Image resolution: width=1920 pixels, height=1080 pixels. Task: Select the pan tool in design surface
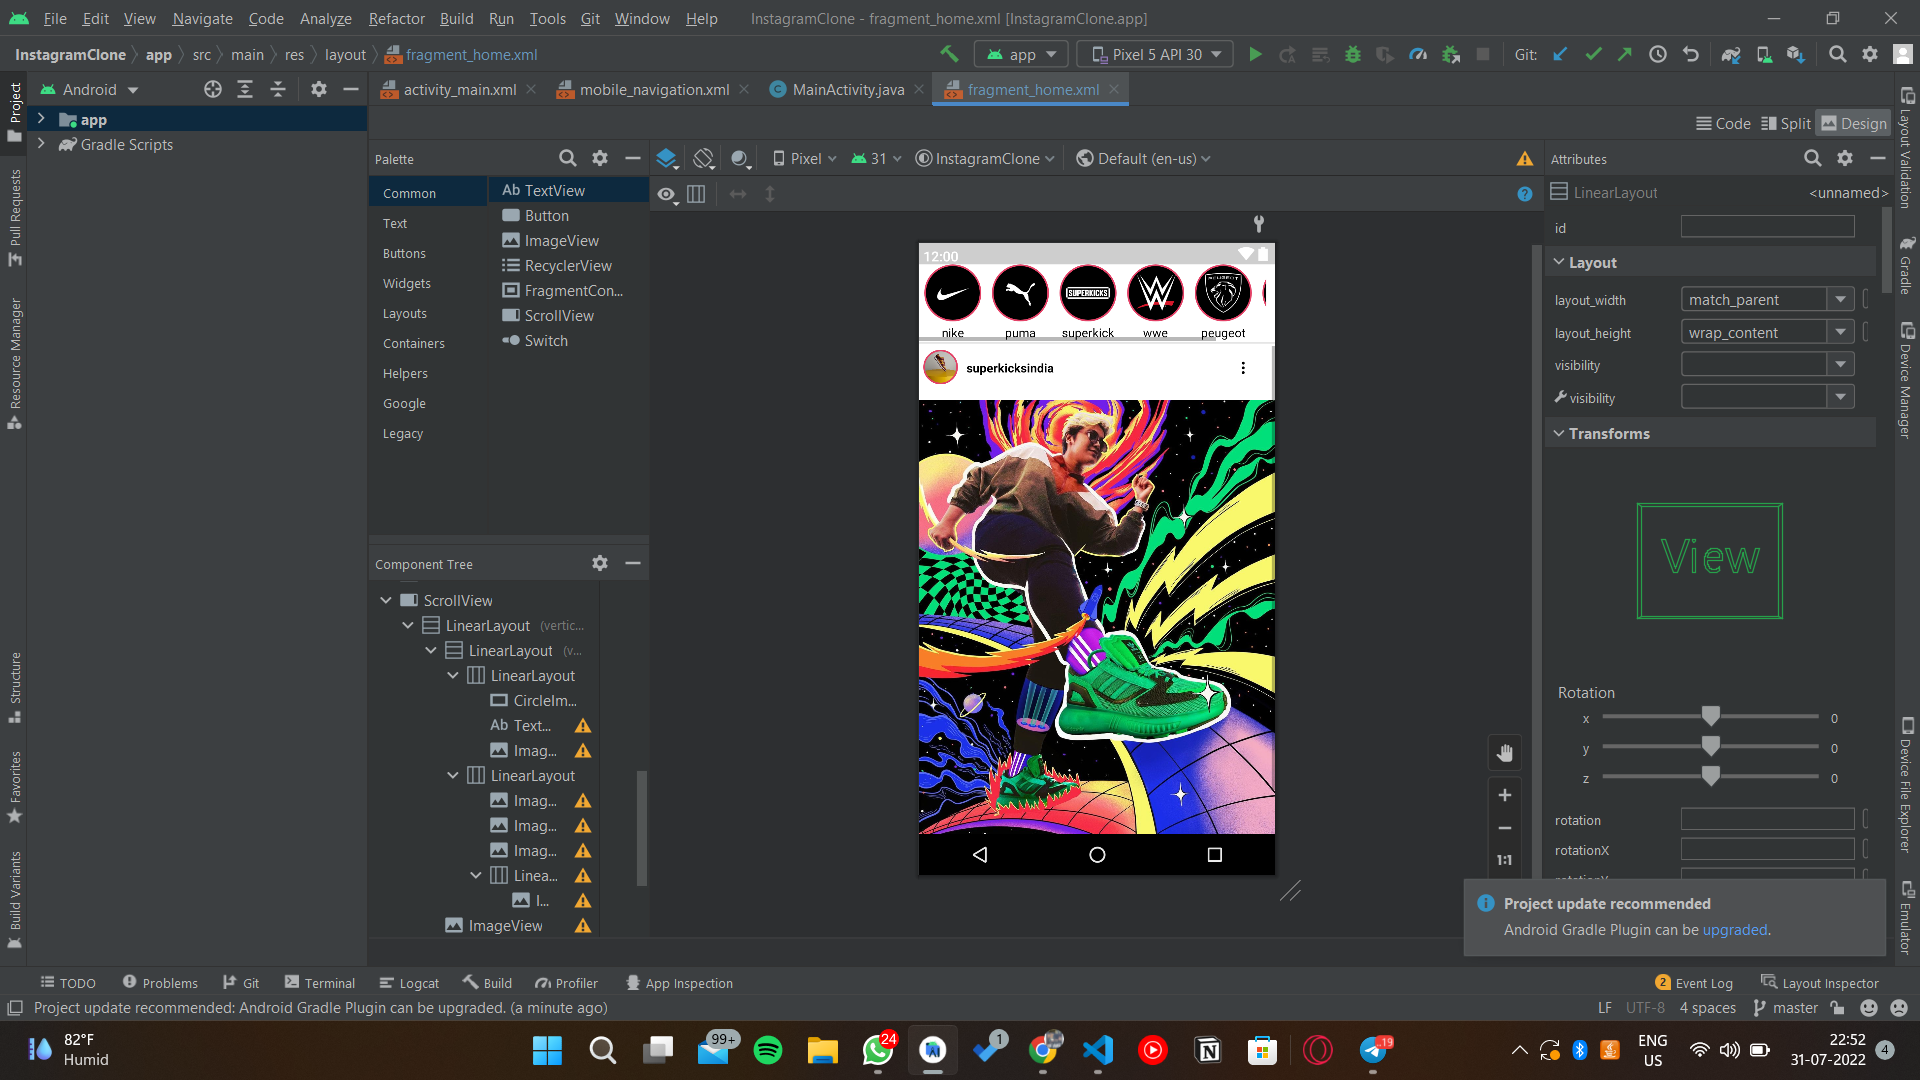[1505, 752]
